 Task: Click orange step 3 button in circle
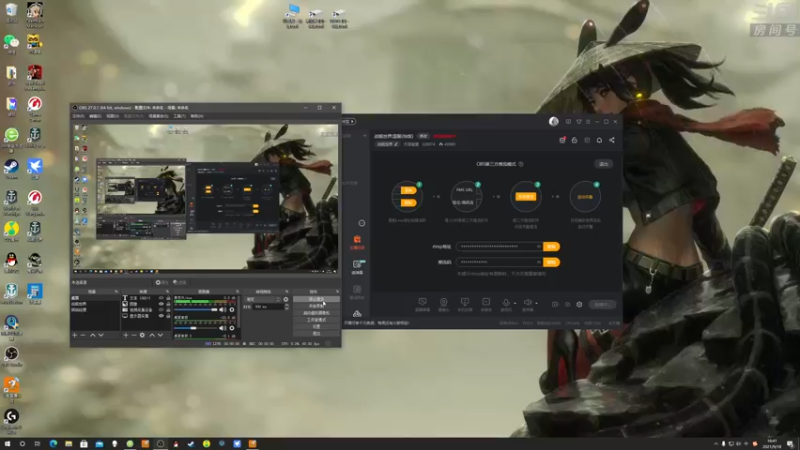coord(526,197)
